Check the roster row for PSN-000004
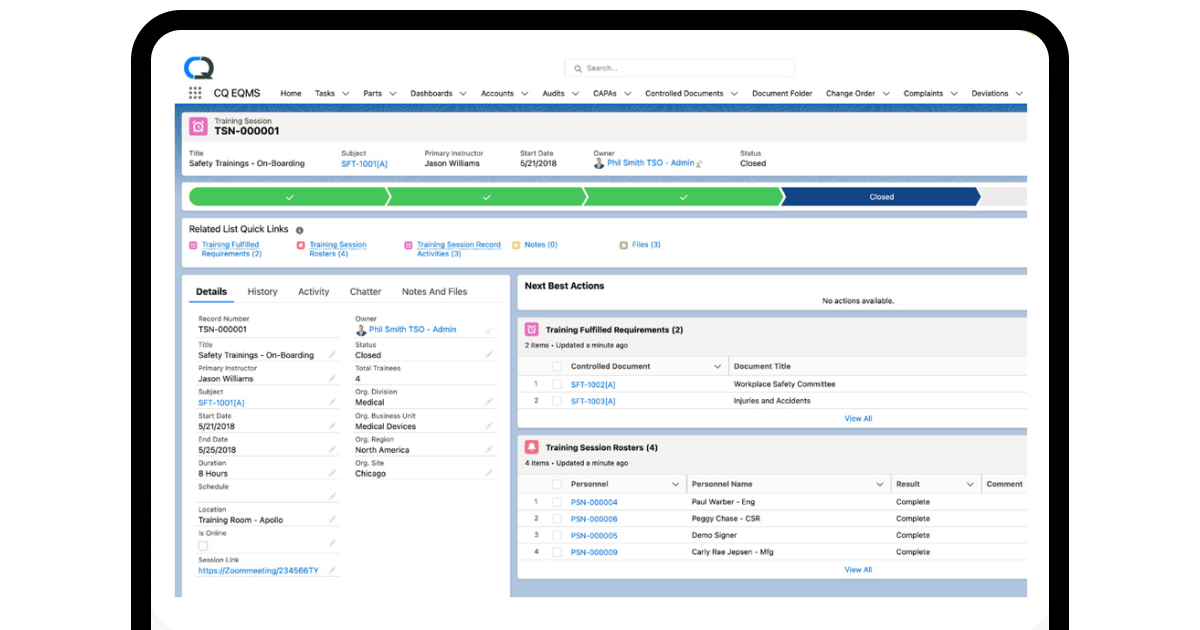 [x=556, y=501]
